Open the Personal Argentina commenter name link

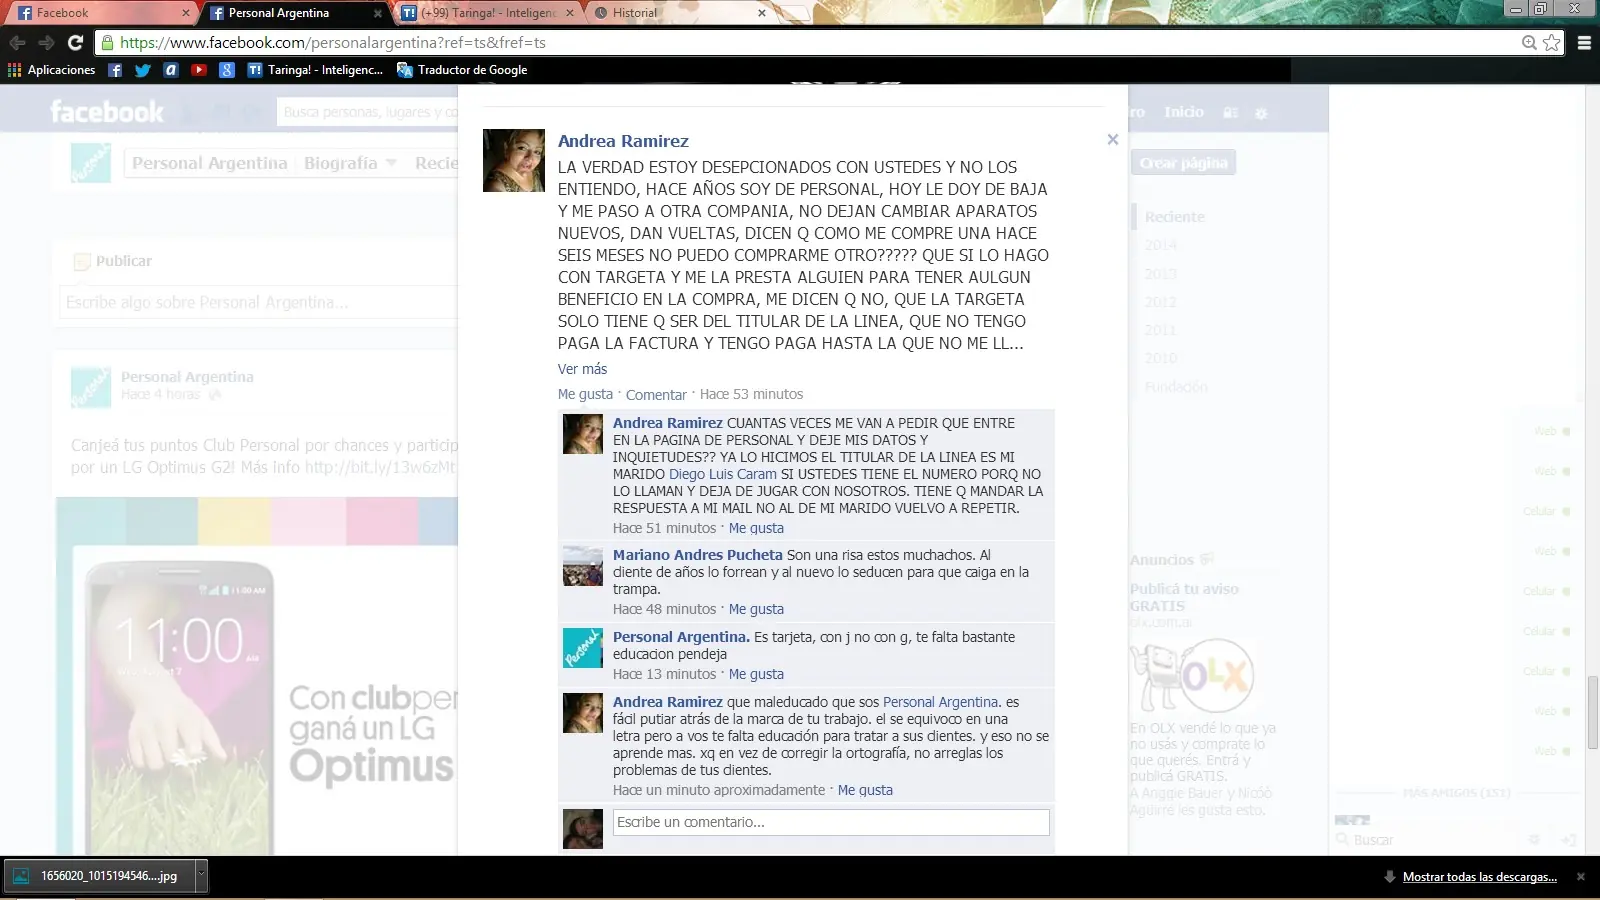click(681, 637)
